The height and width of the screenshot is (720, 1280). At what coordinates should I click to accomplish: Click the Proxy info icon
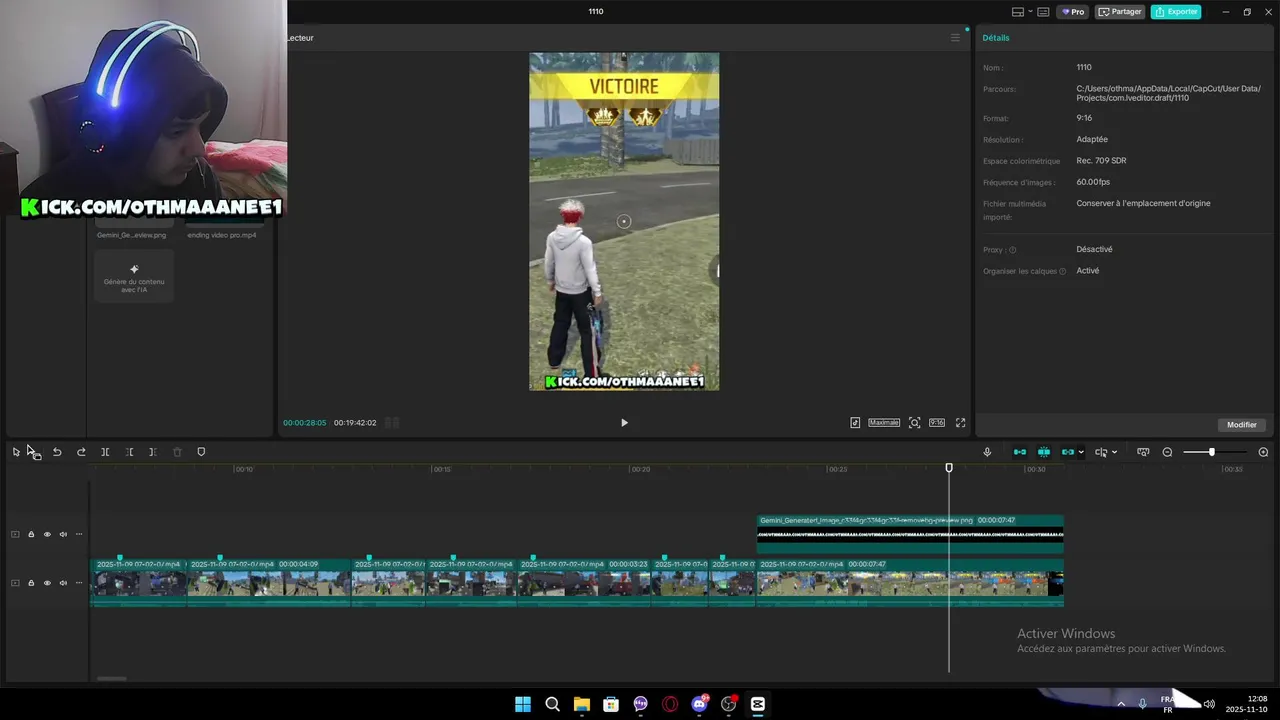pos(1012,250)
